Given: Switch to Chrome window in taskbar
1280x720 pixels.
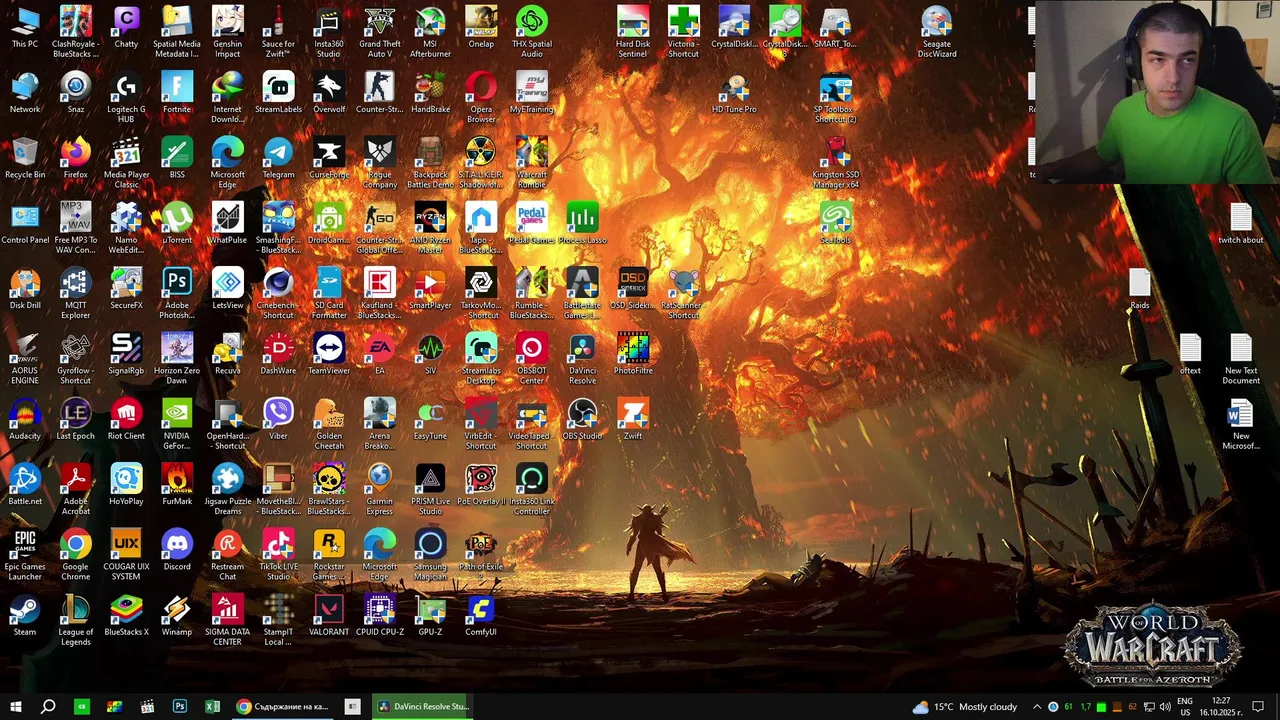Looking at the screenshot, I should pos(283,707).
